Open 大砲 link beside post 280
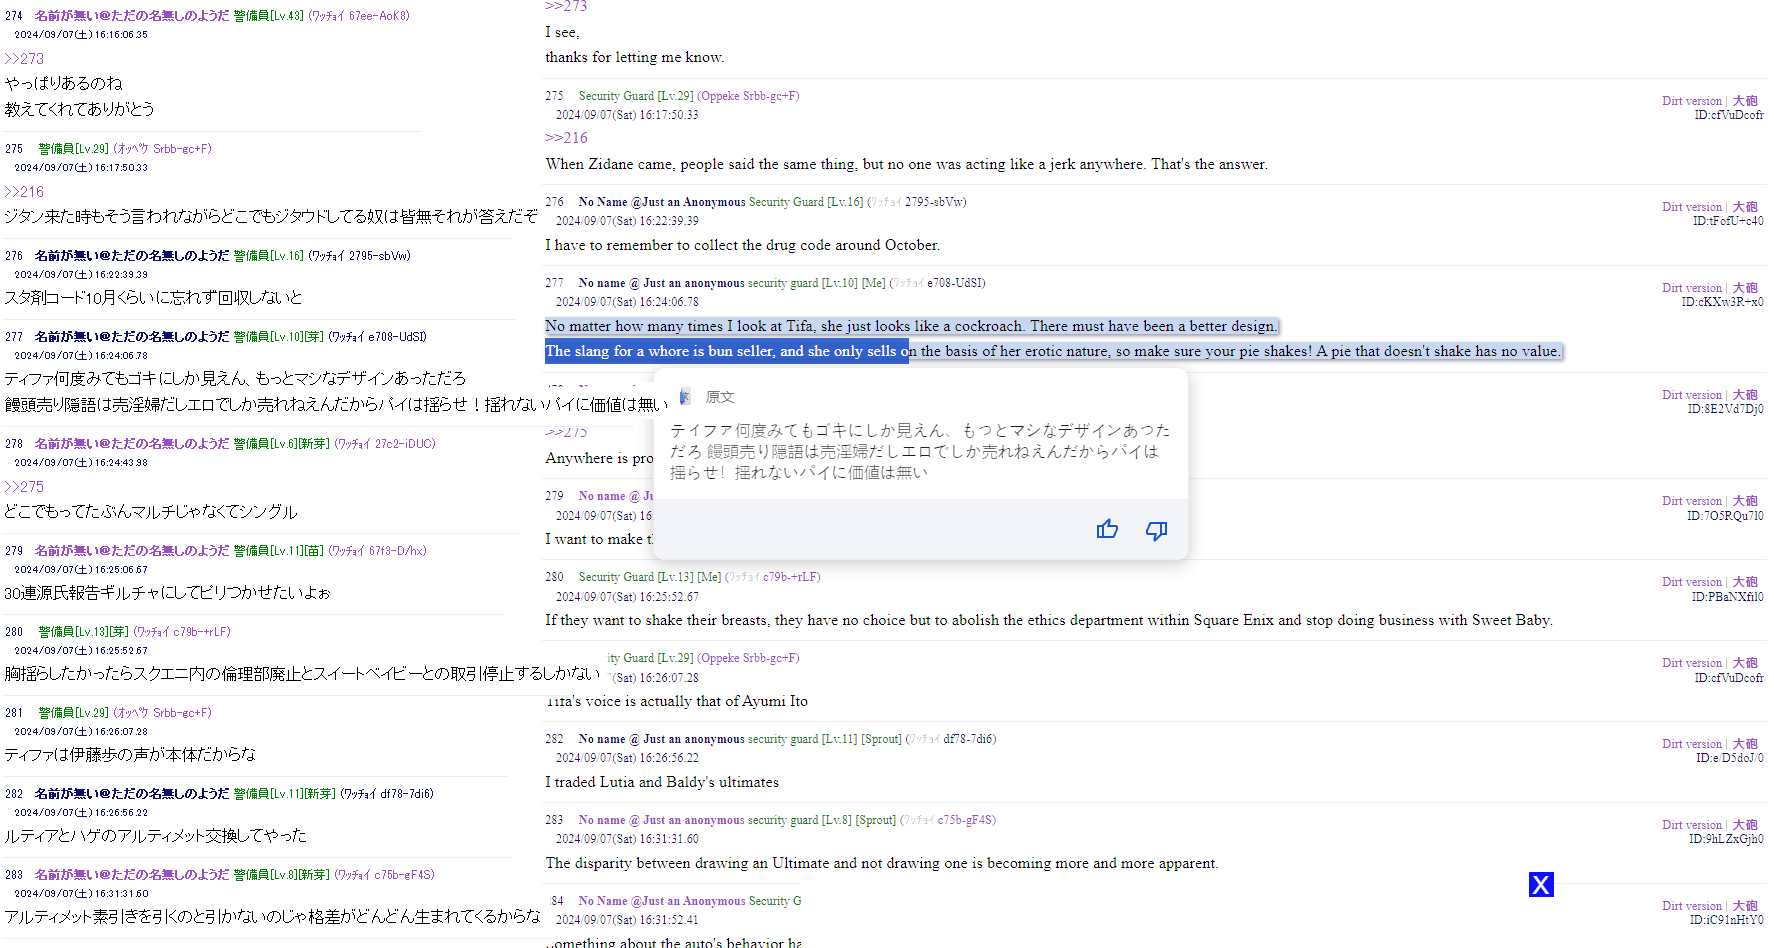Image resolution: width=1774 pixels, height=948 pixels. pos(1745,582)
